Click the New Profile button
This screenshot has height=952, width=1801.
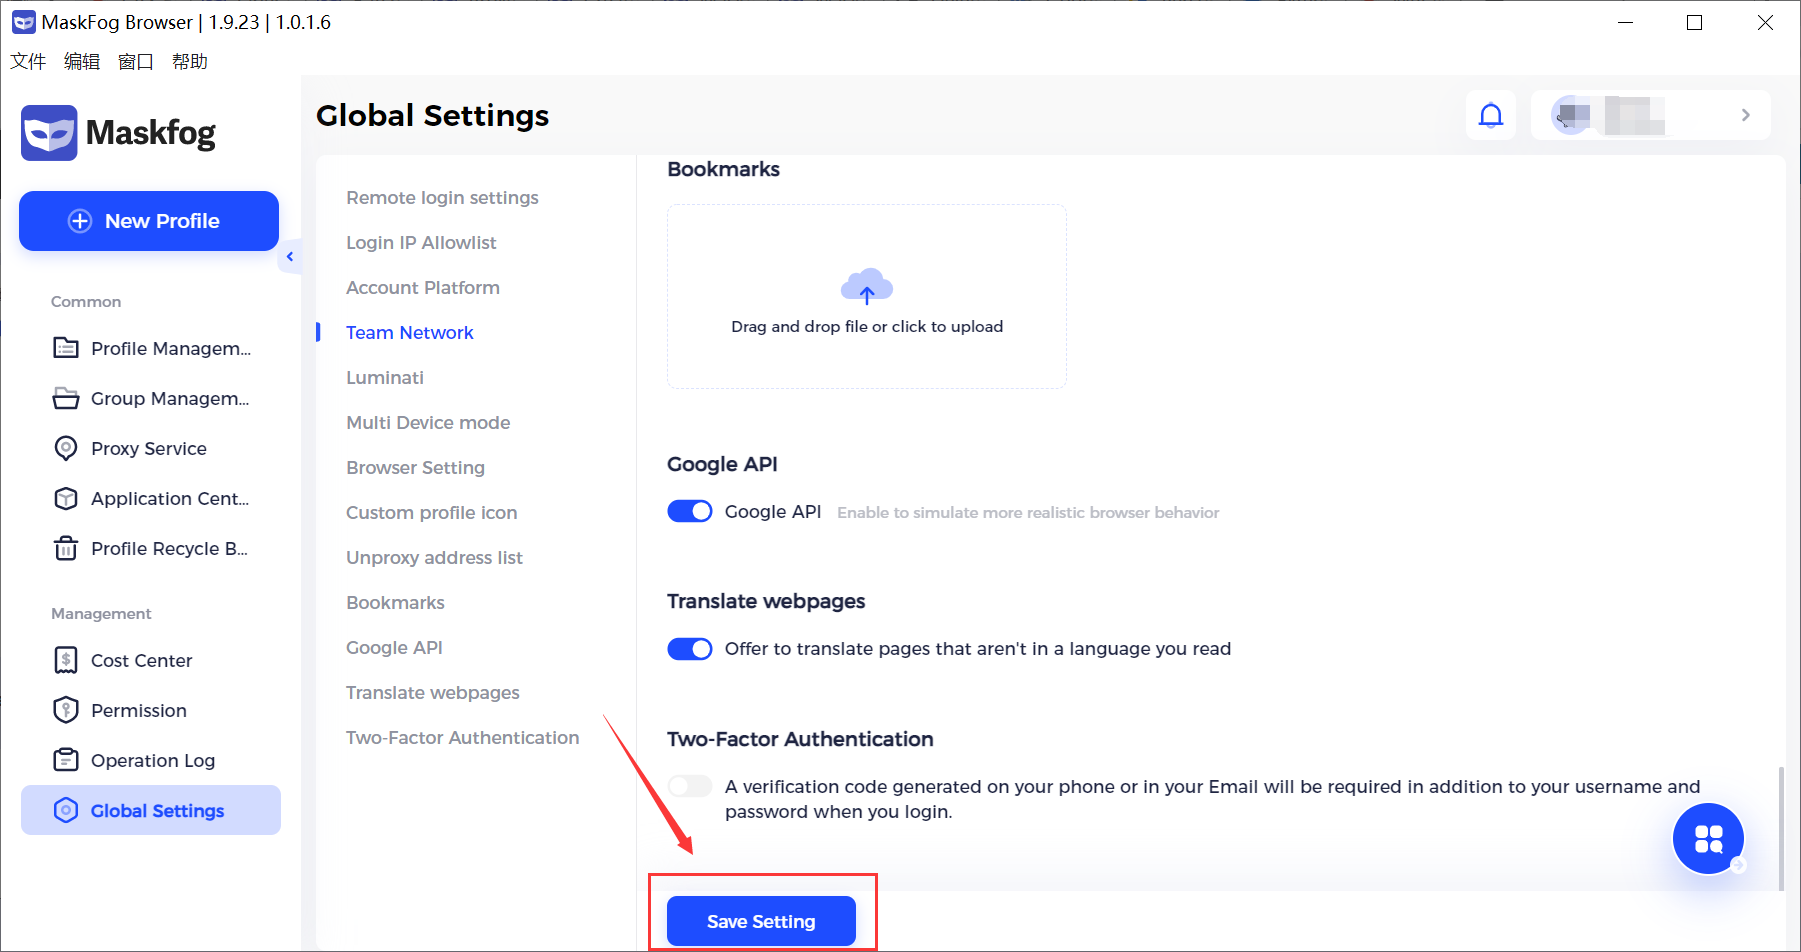coord(149,221)
